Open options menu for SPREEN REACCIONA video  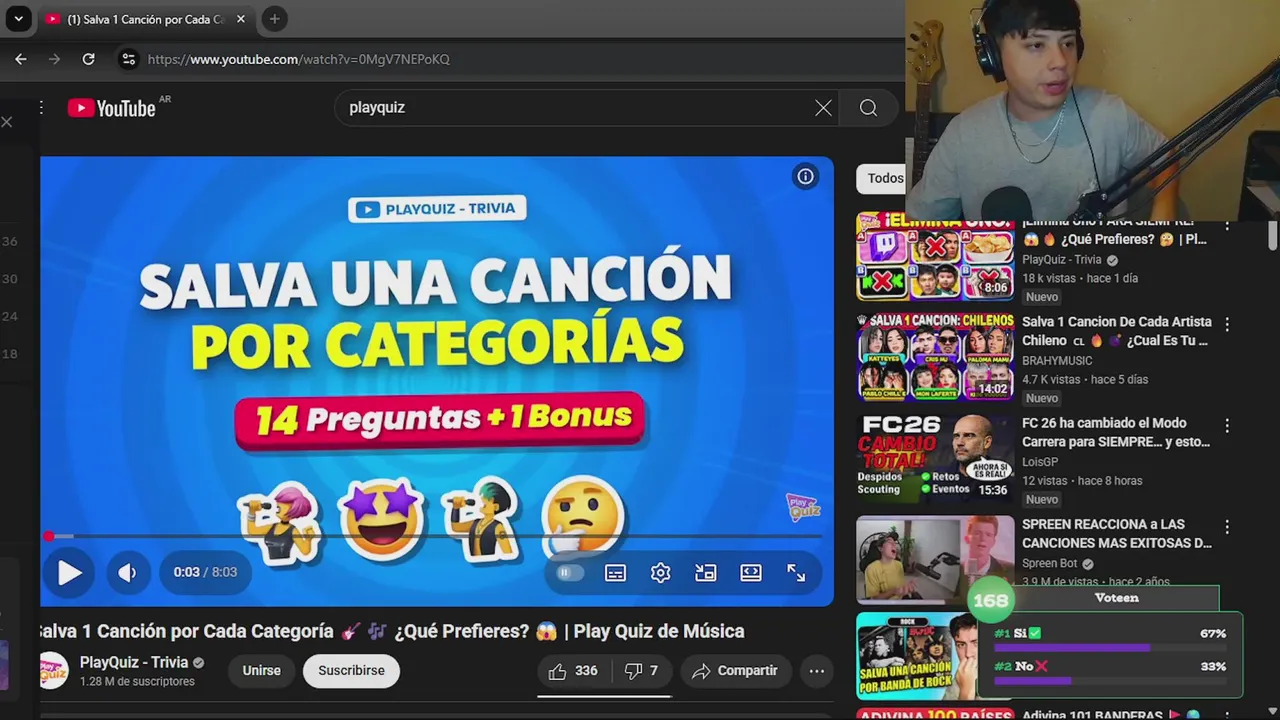coord(1227,526)
